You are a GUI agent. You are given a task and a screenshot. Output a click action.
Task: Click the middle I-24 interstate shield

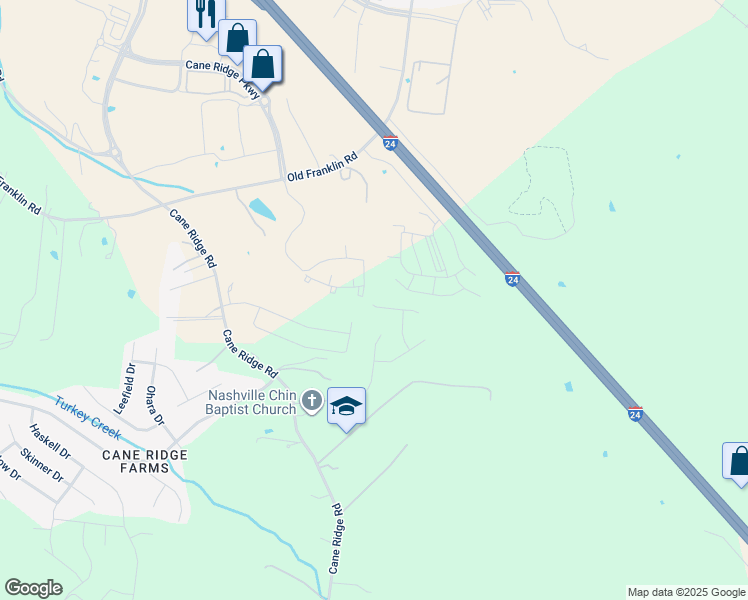(512, 279)
